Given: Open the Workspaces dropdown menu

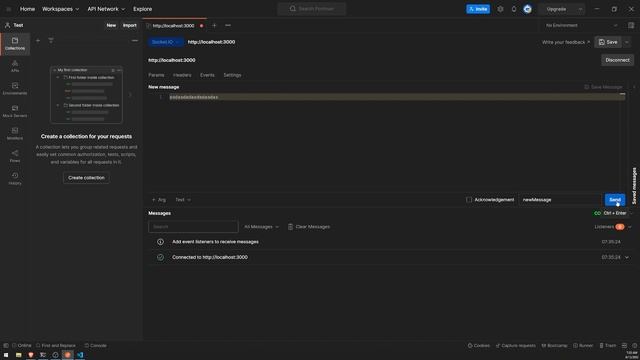Looking at the screenshot, I should pyautogui.click(x=60, y=9).
